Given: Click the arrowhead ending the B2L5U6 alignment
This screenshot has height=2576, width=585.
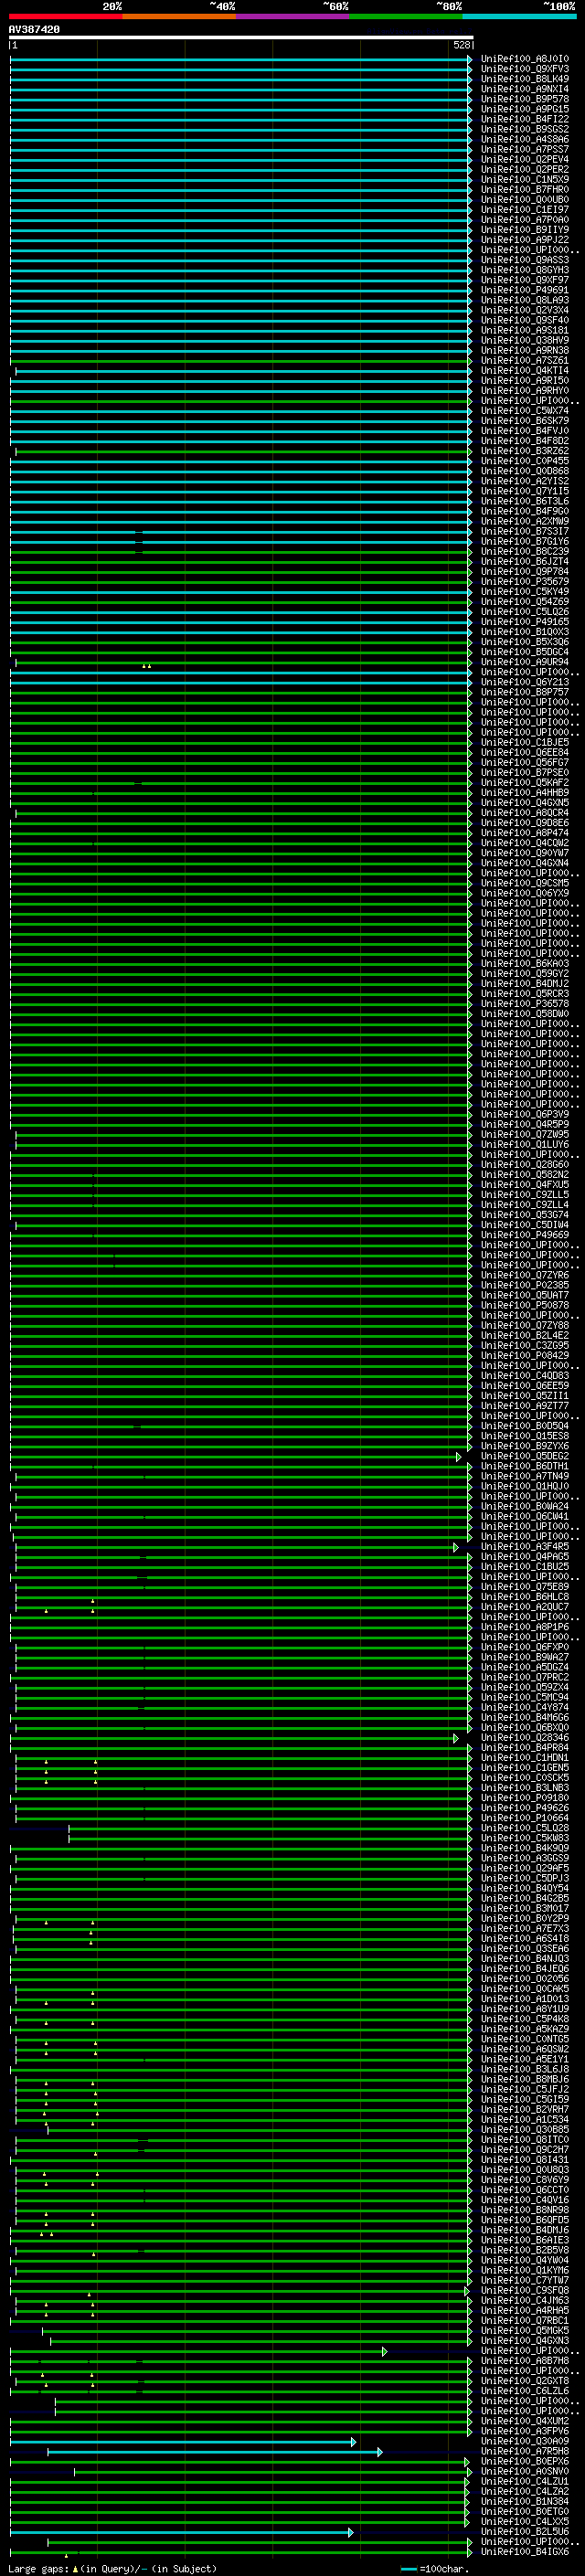Looking at the screenshot, I should click(350, 2532).
